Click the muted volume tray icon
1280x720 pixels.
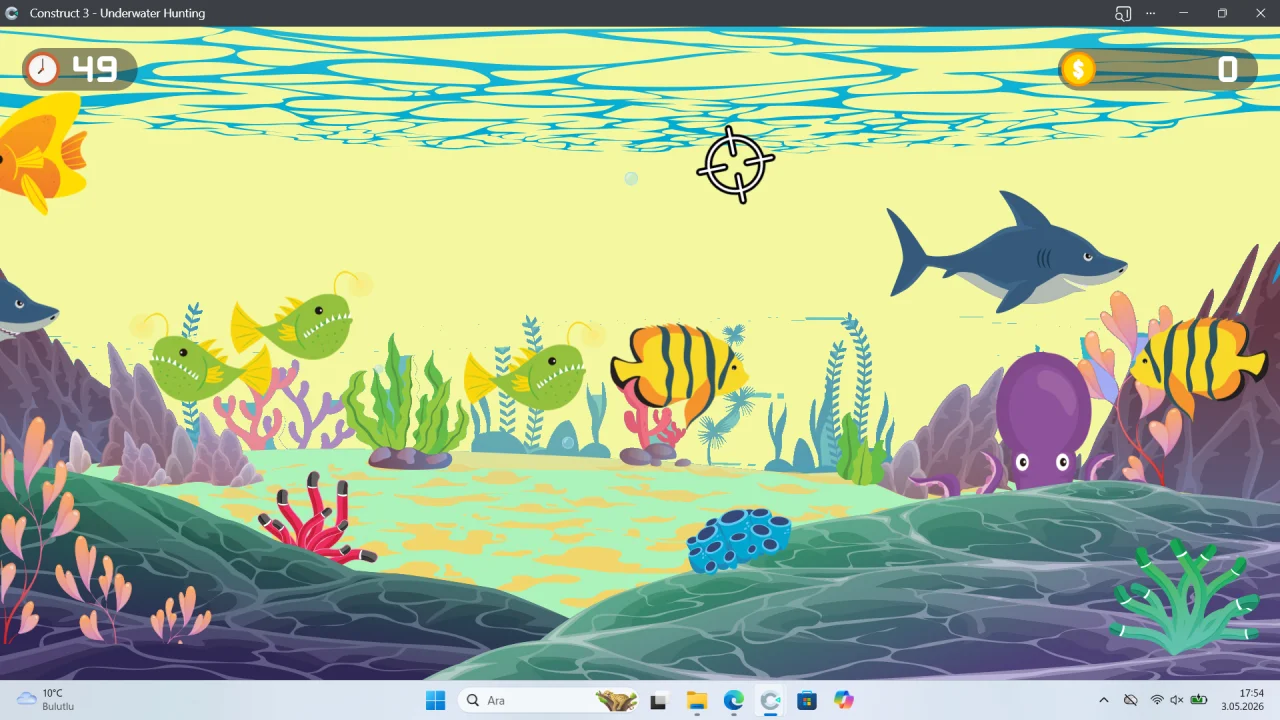[x=1177, y=700]
